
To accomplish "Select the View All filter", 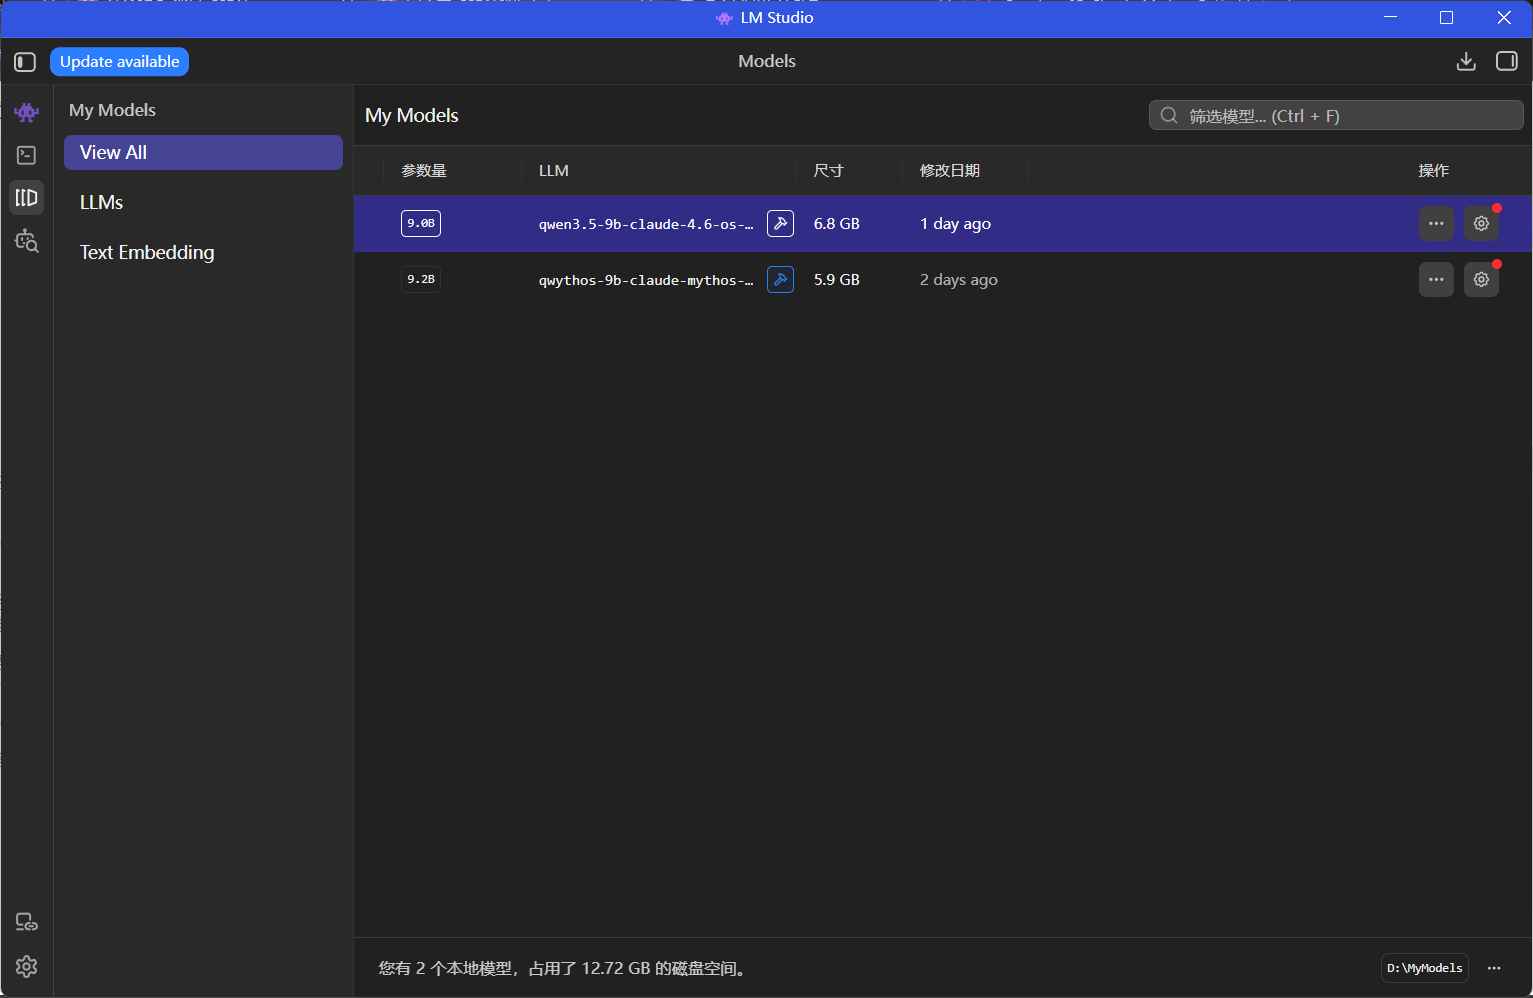I will click(x=203, y=152).
